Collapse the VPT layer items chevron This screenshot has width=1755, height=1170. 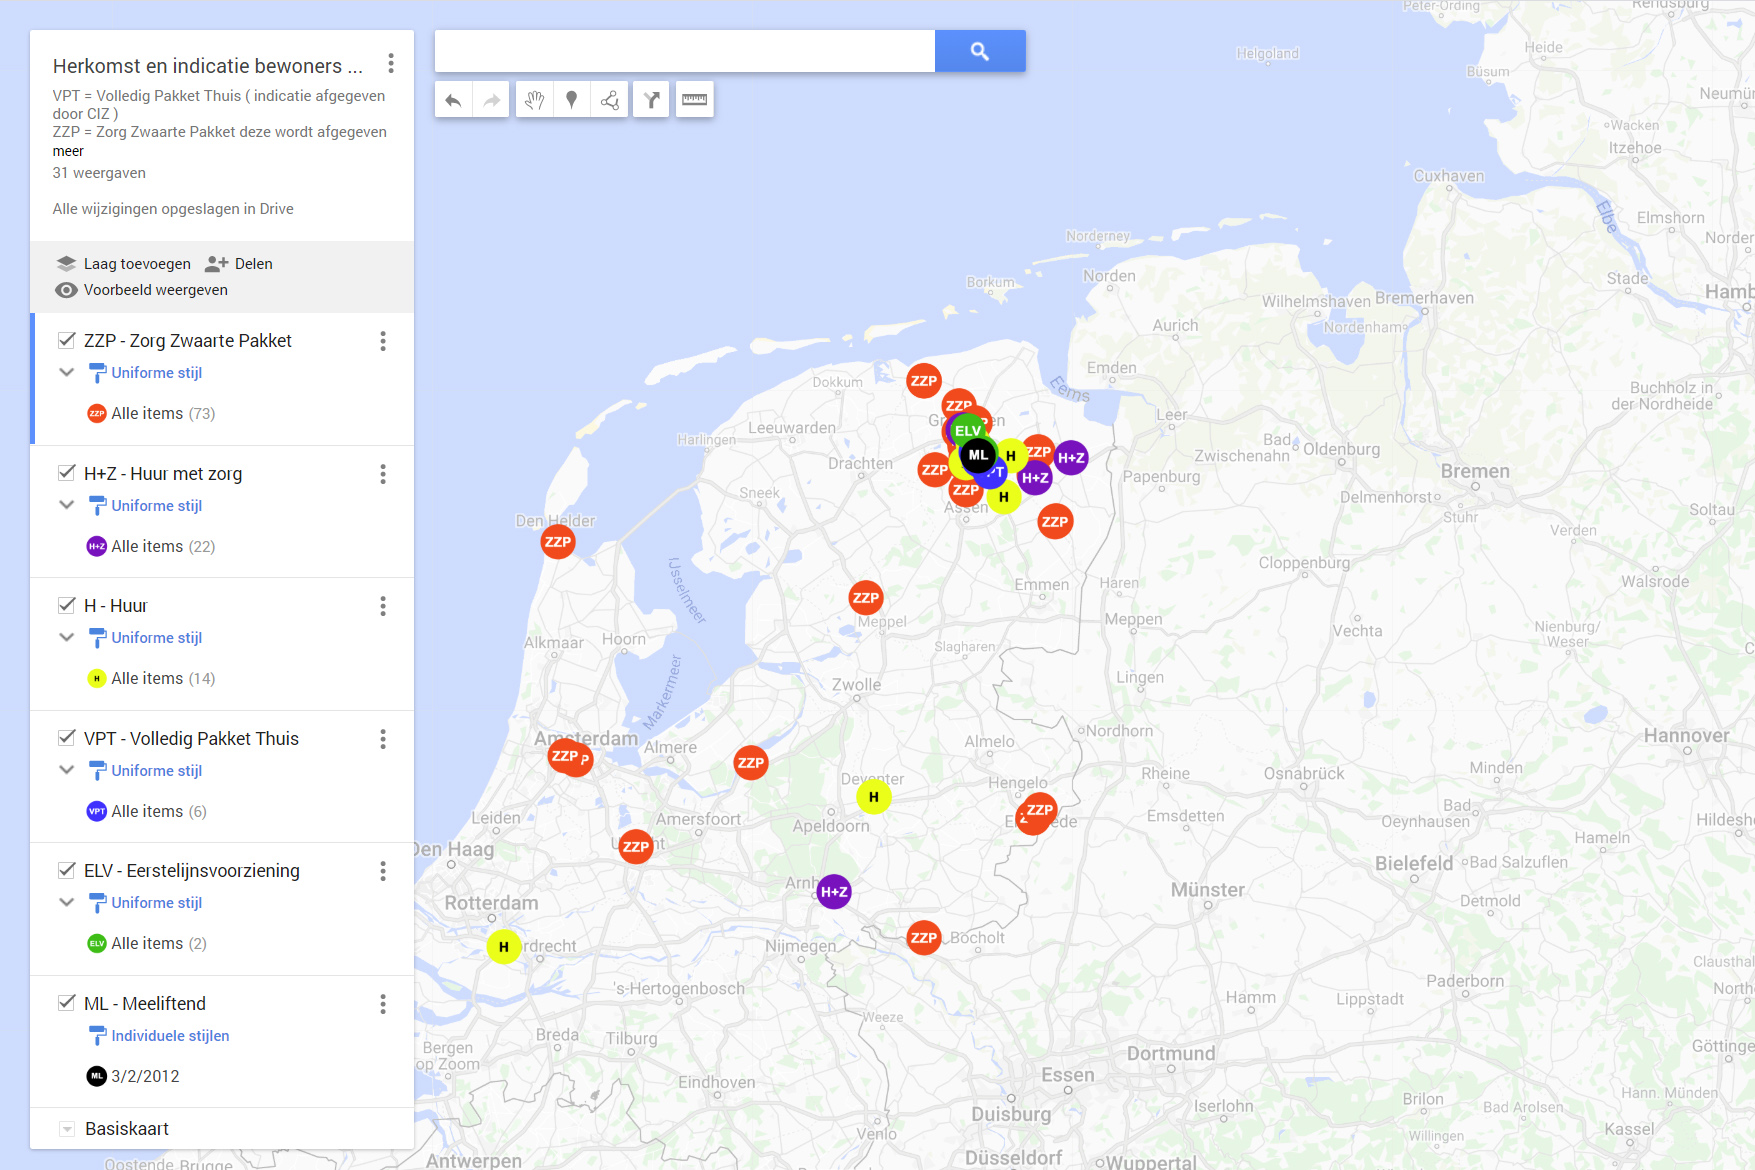[67, 770]
